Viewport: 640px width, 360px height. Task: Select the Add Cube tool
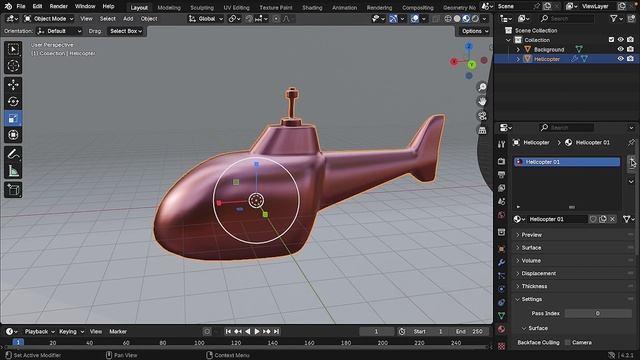13,190
